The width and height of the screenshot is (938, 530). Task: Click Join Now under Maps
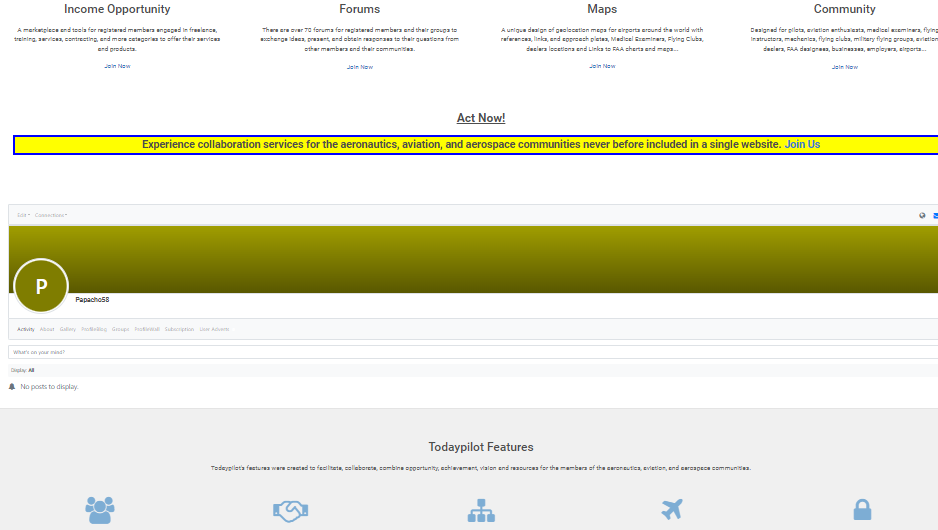(x=602, y=66)
